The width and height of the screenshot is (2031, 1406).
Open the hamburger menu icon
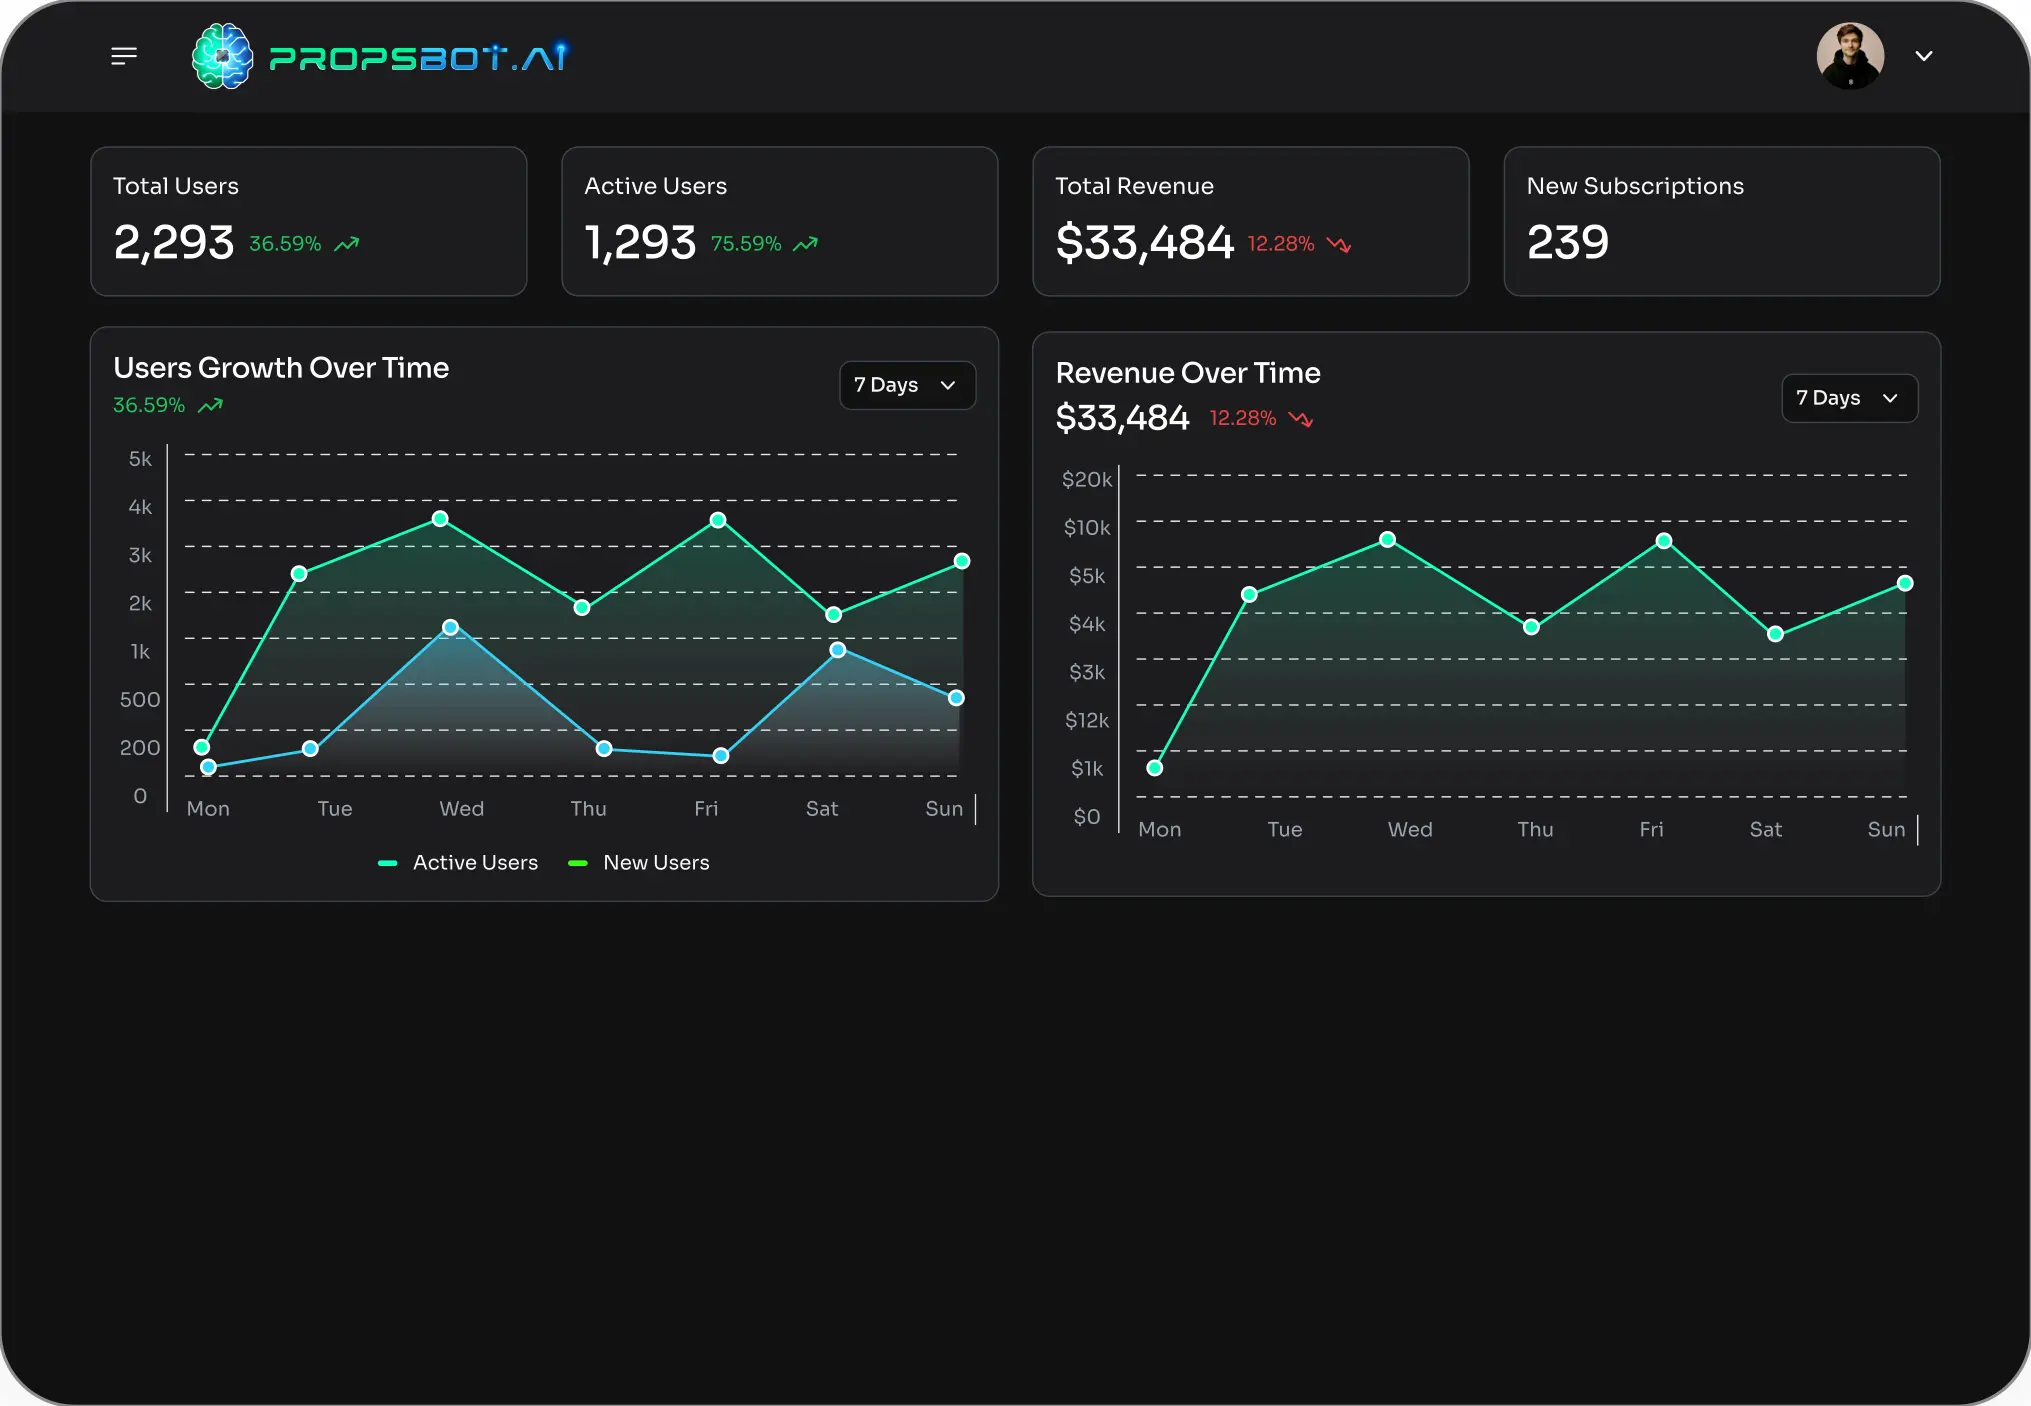124,56
